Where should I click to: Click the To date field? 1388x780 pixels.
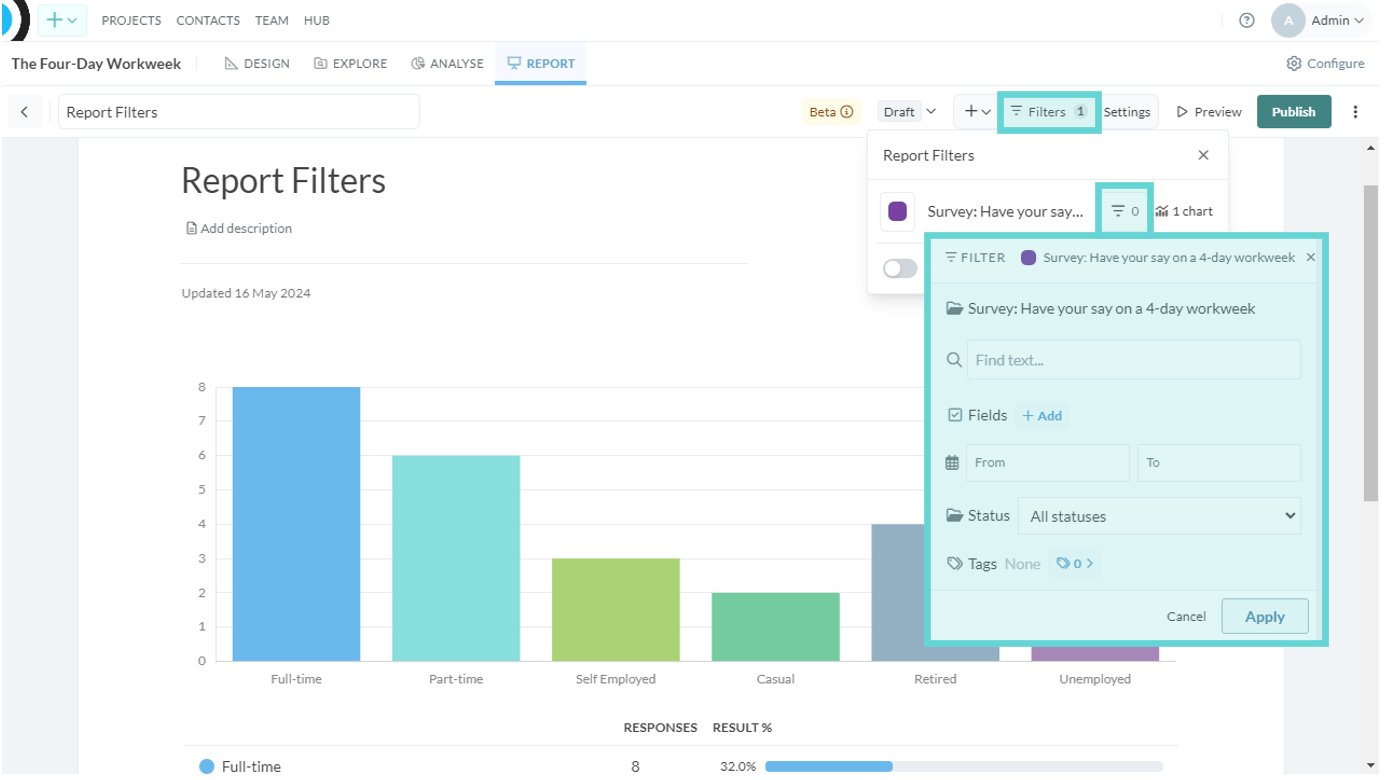point(1219,462)
